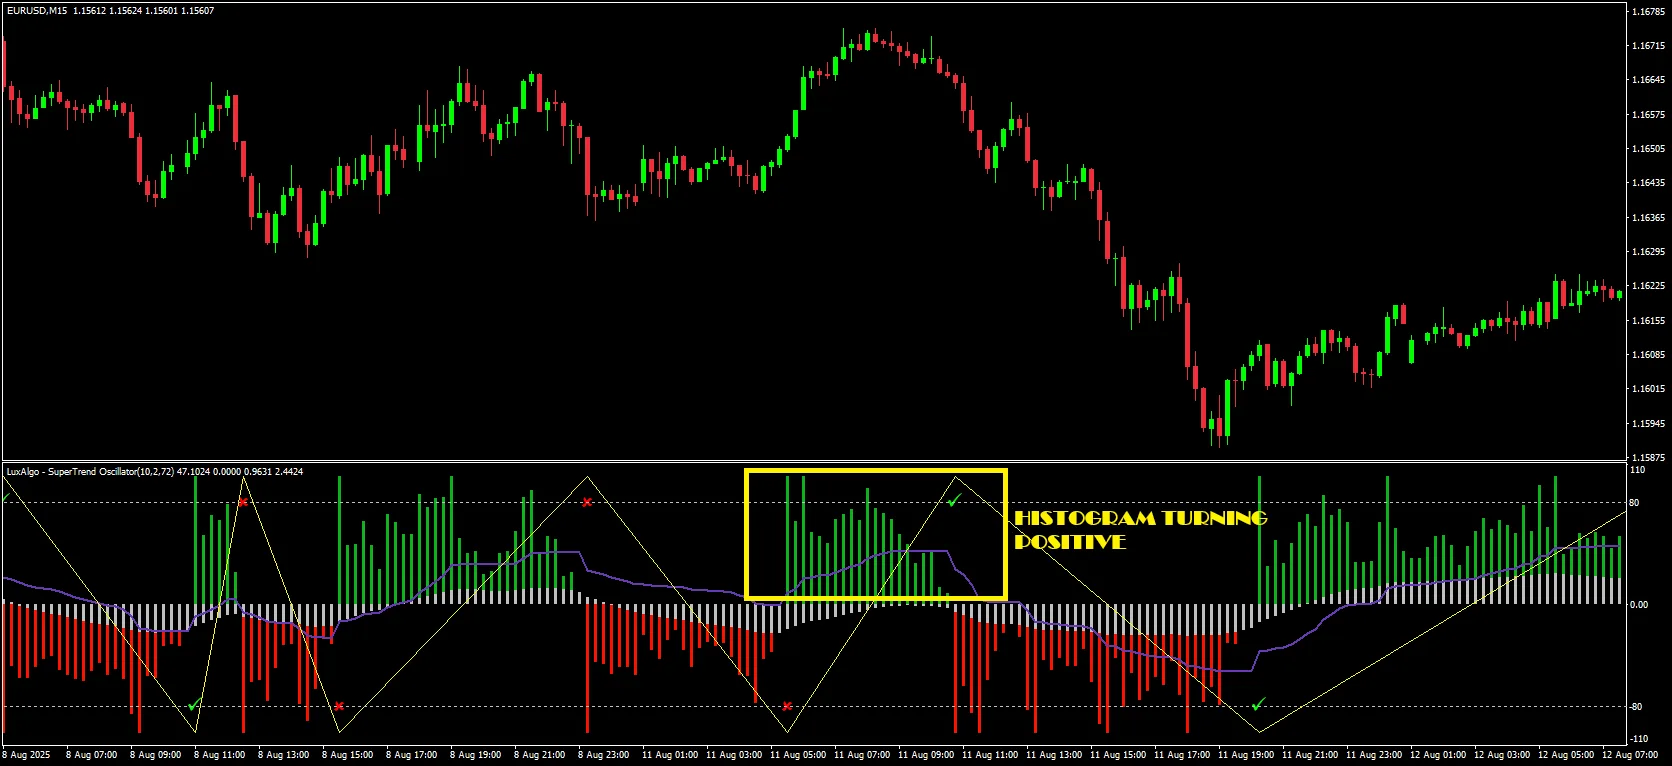Click the 8 Aug 21:00 time label
Viewport: 1672px width, 766px height.
coord(539,755)
